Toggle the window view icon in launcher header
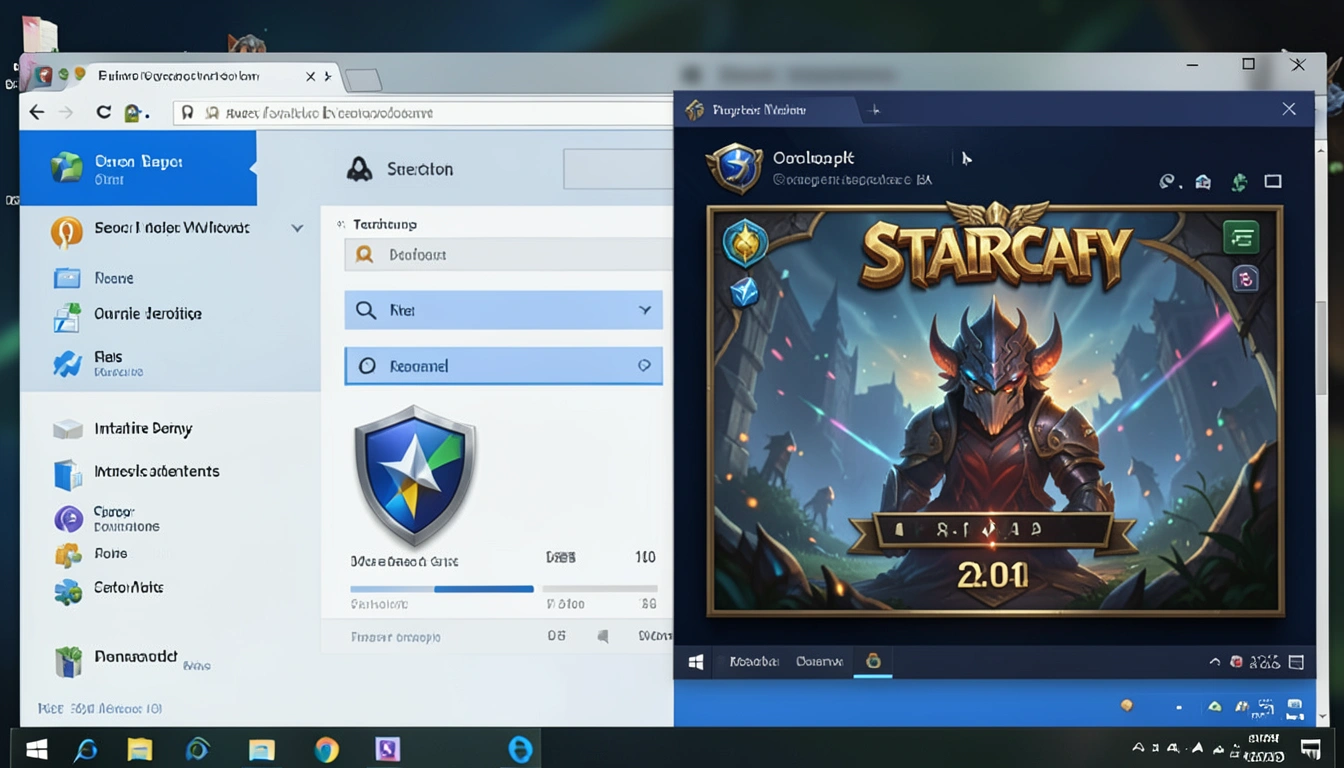The width and height of the screenshot is (1344, 768). 1273,182
